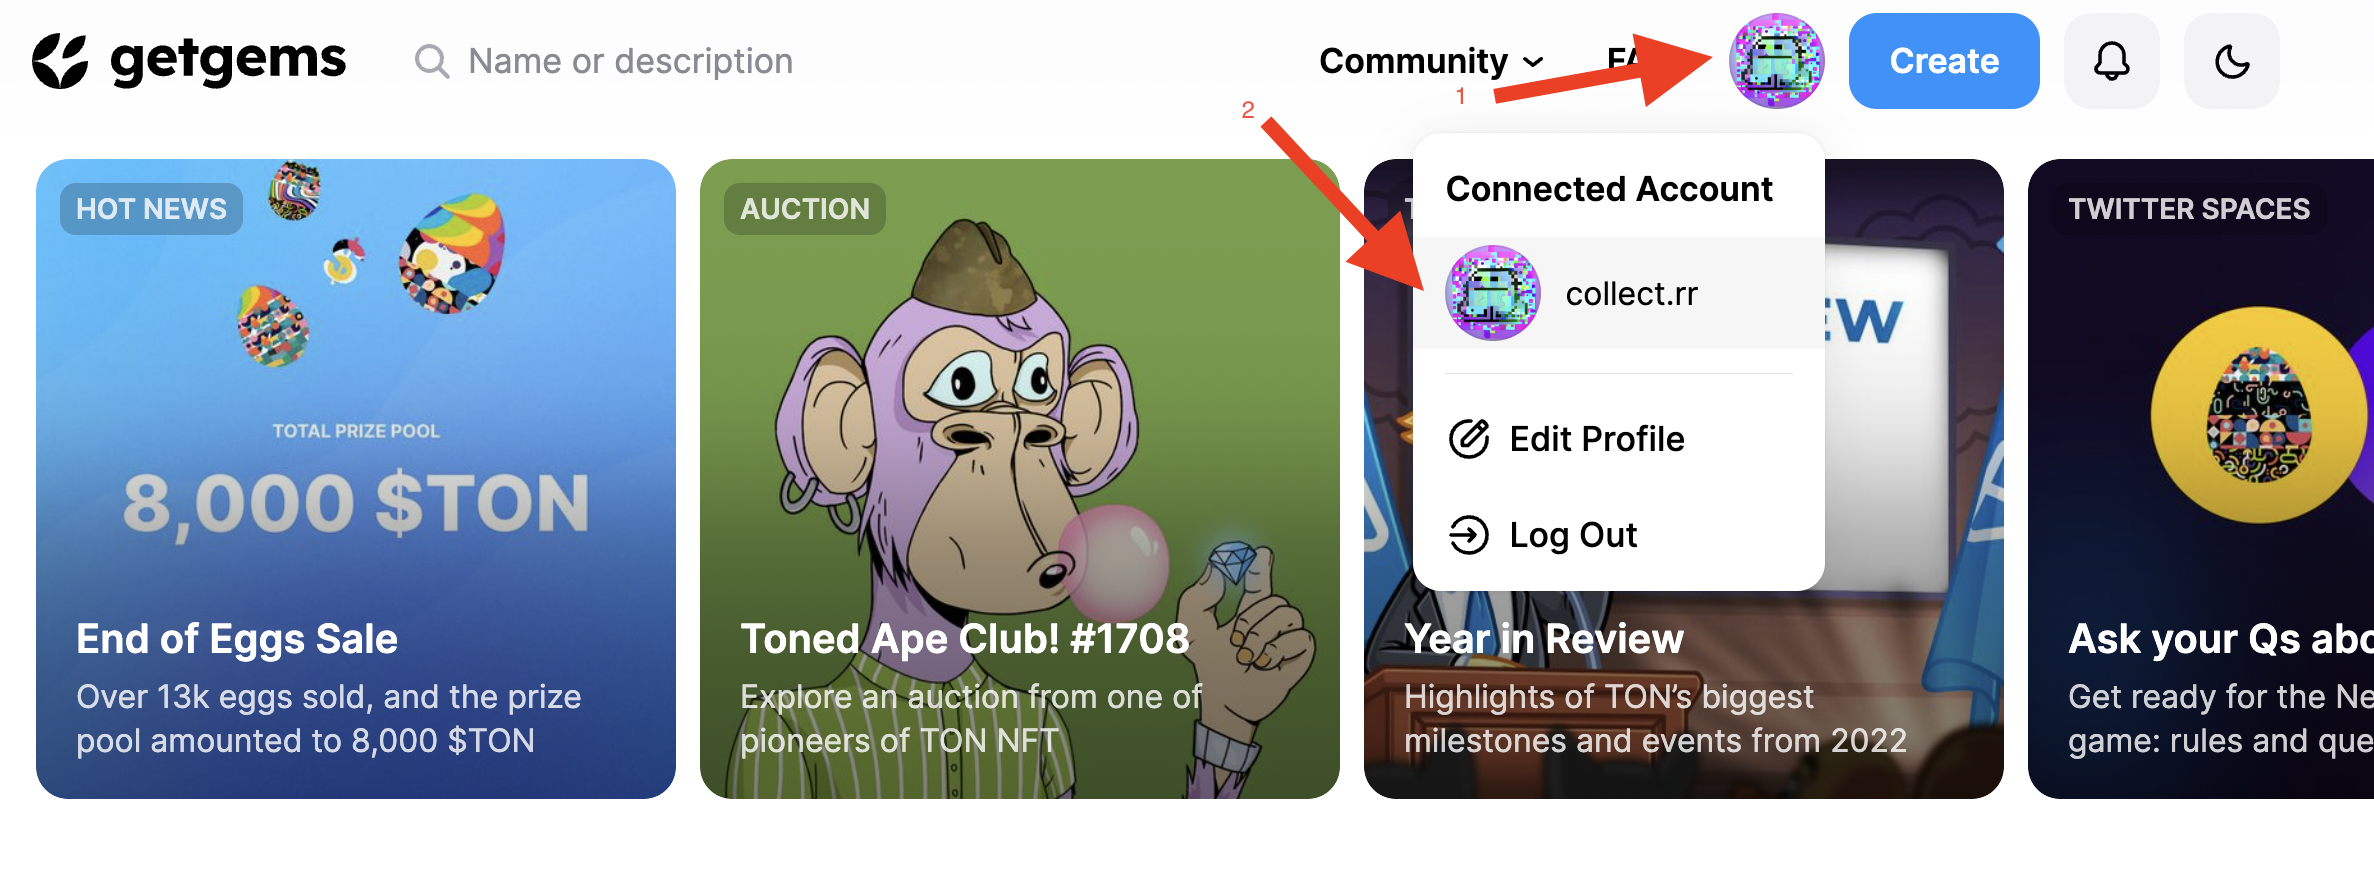Open the Twitter Spaces card

(2200, 478)
